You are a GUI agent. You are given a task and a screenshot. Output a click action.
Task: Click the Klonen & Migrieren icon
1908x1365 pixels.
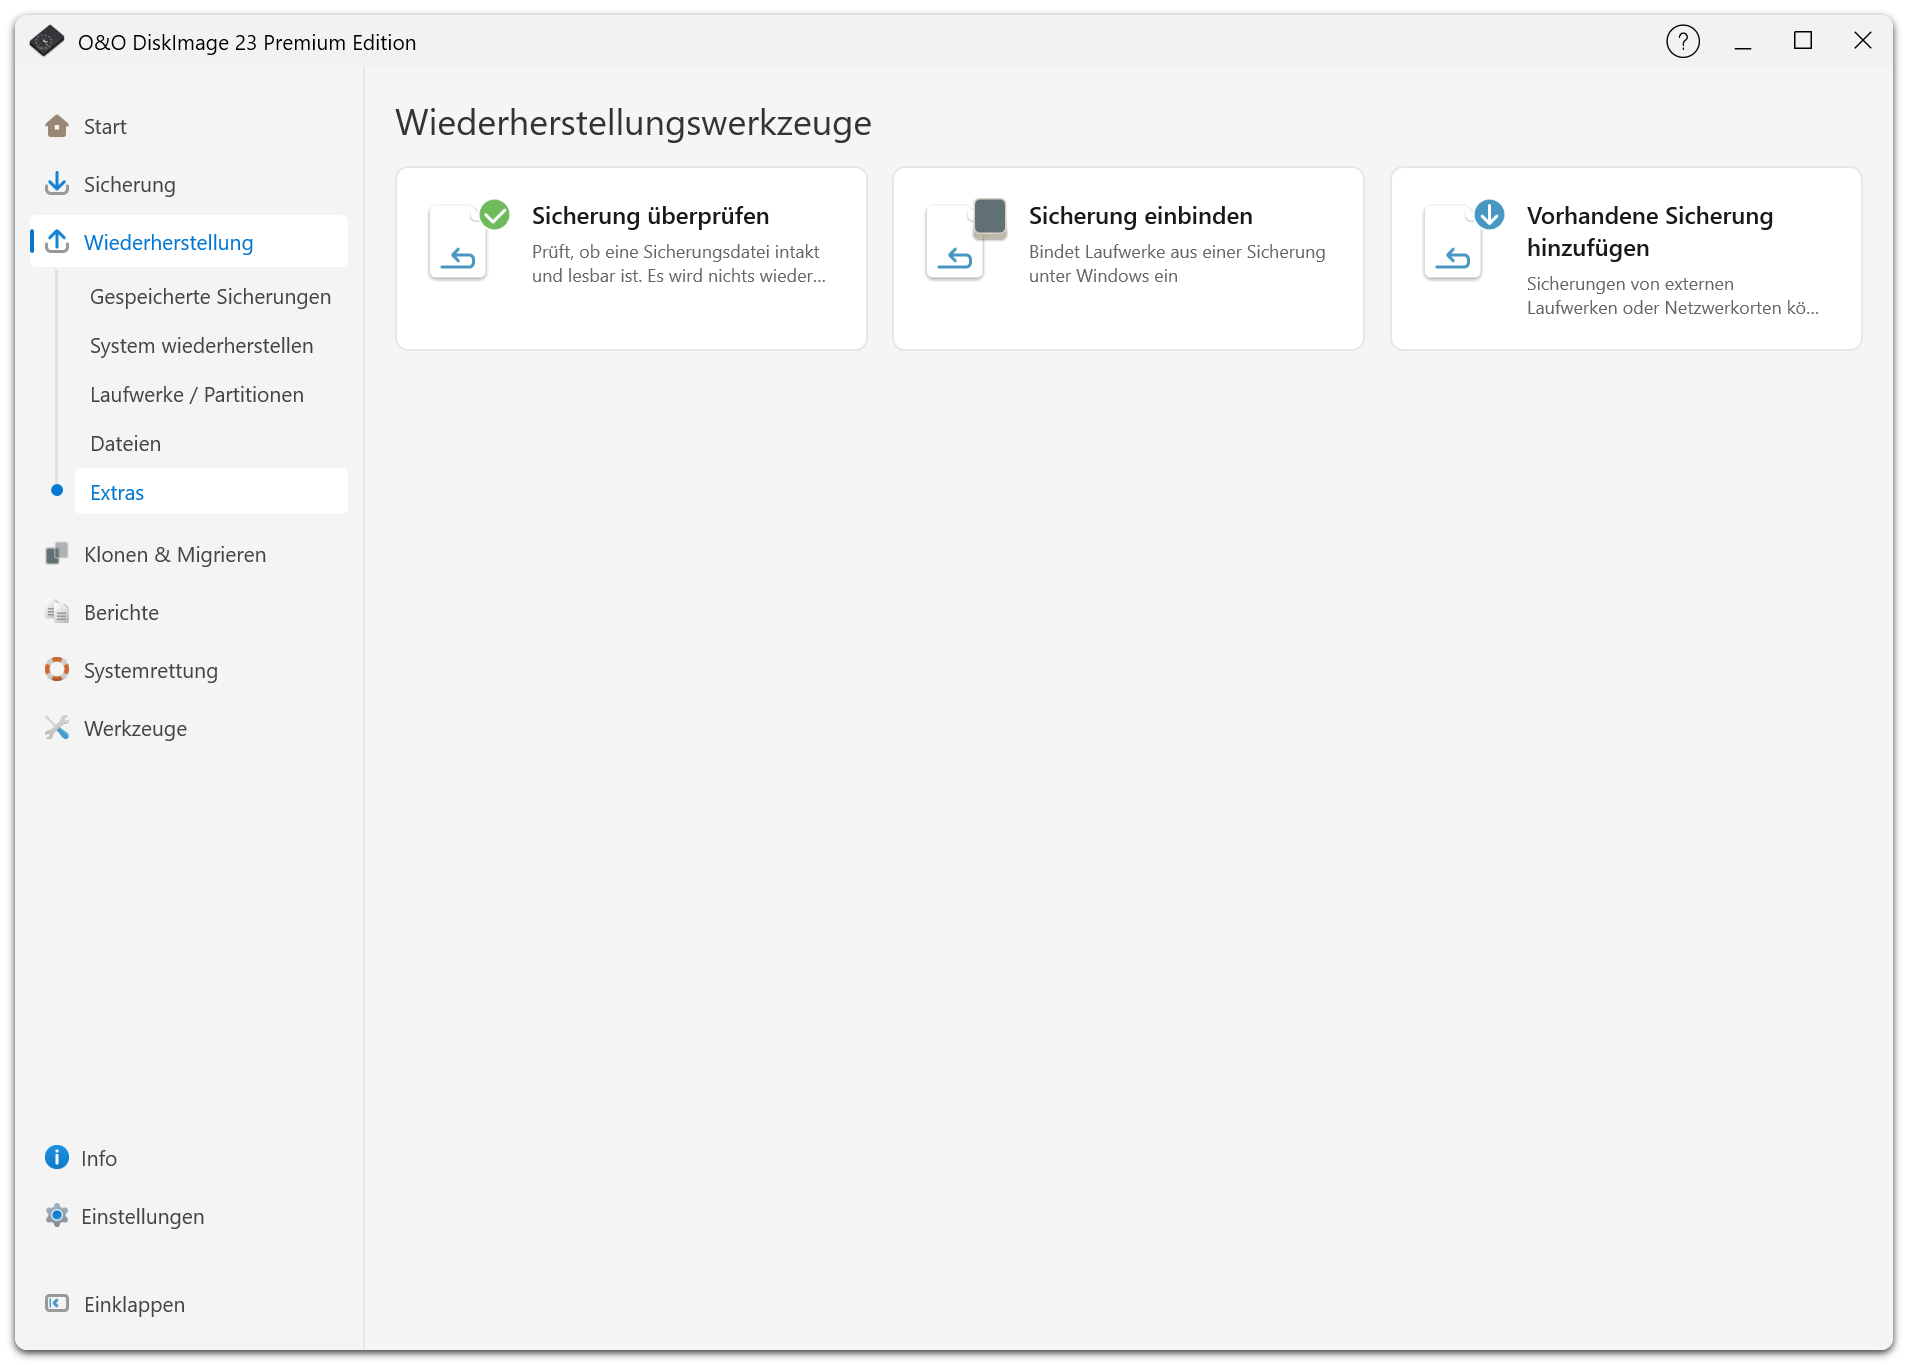point(57,554)
